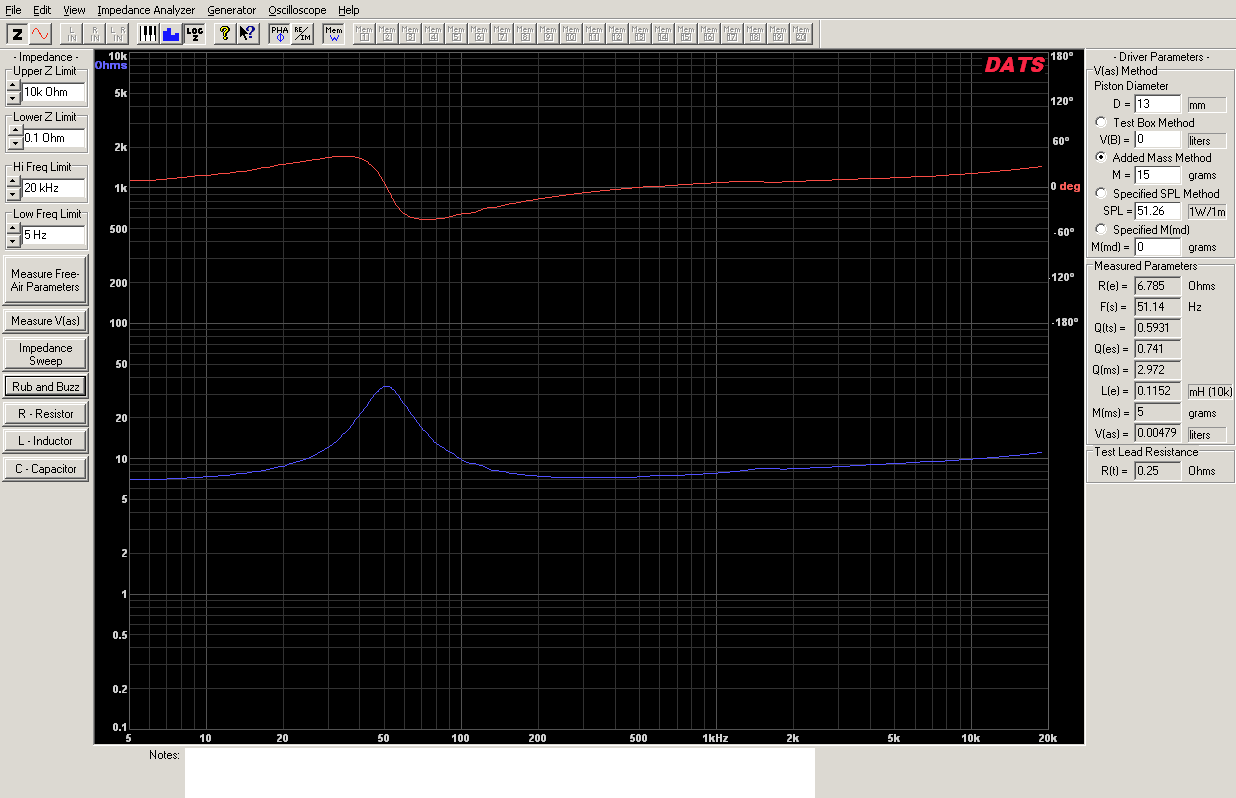Click the L IN input toolbar icon

coord(72,34)
